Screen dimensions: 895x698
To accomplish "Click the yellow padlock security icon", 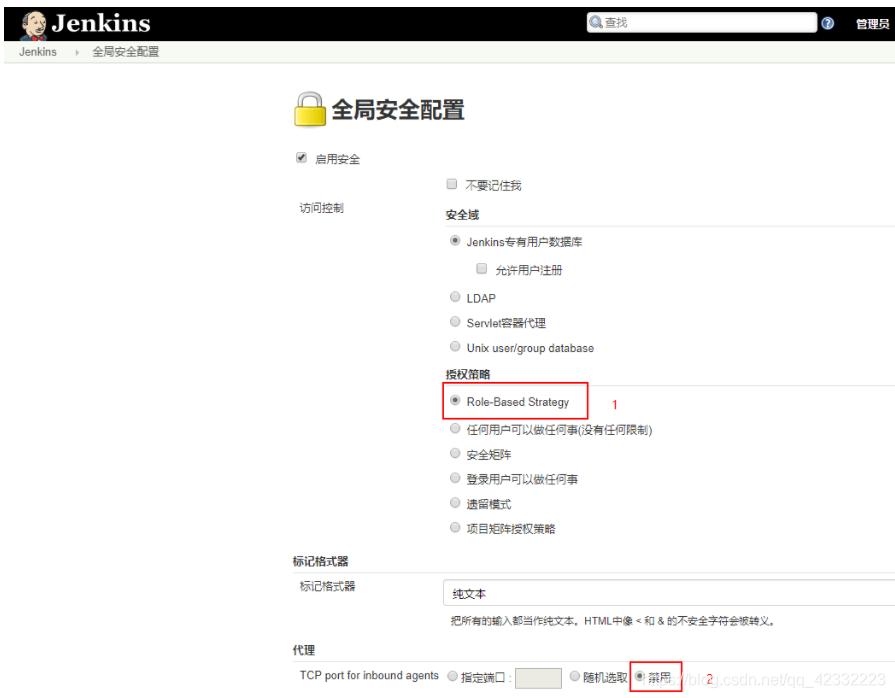I will point(309,109).
